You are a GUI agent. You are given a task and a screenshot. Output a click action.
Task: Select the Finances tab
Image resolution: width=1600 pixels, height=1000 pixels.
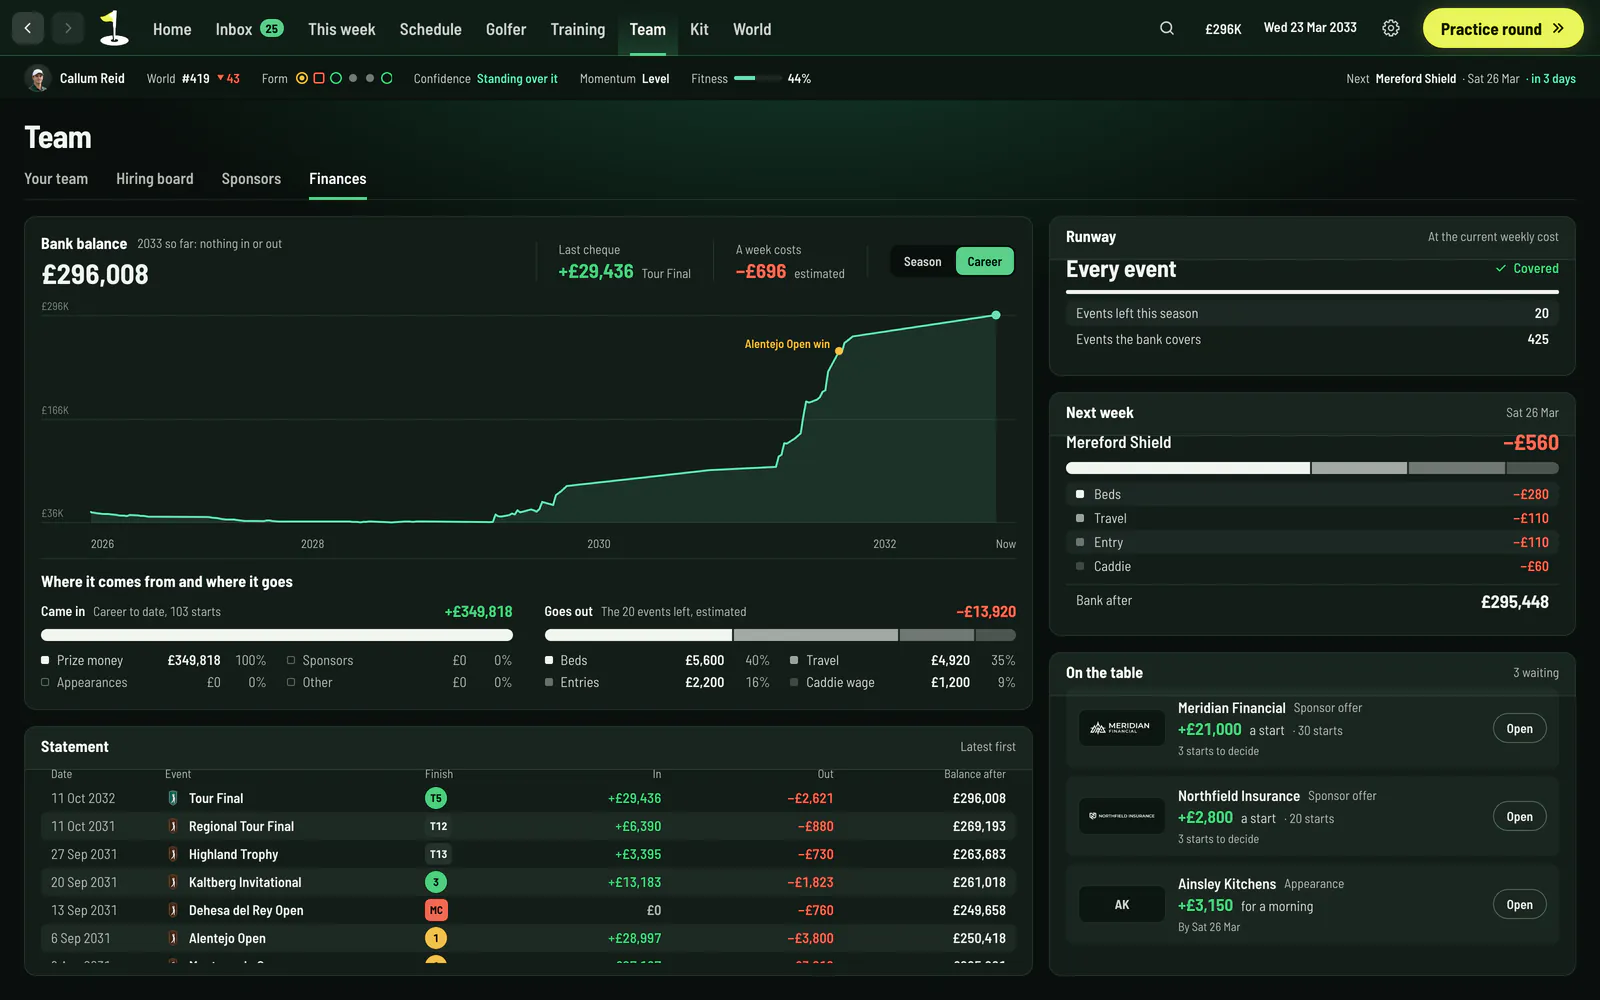click(x=338, y=179)
